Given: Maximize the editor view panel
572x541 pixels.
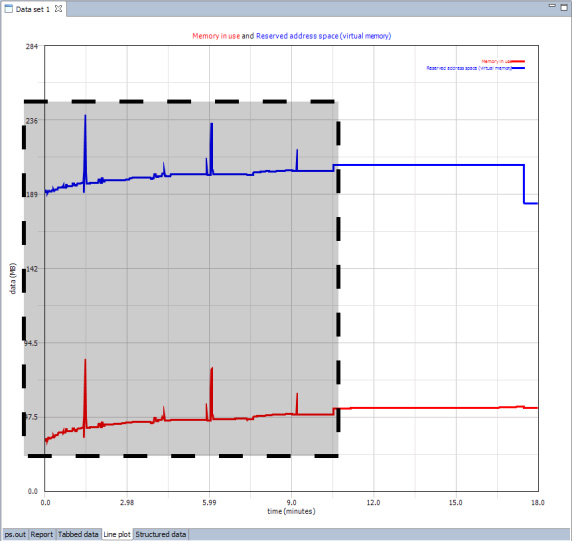Looking at the screenshot, I should pyautogui.click(x=564, y=7).
